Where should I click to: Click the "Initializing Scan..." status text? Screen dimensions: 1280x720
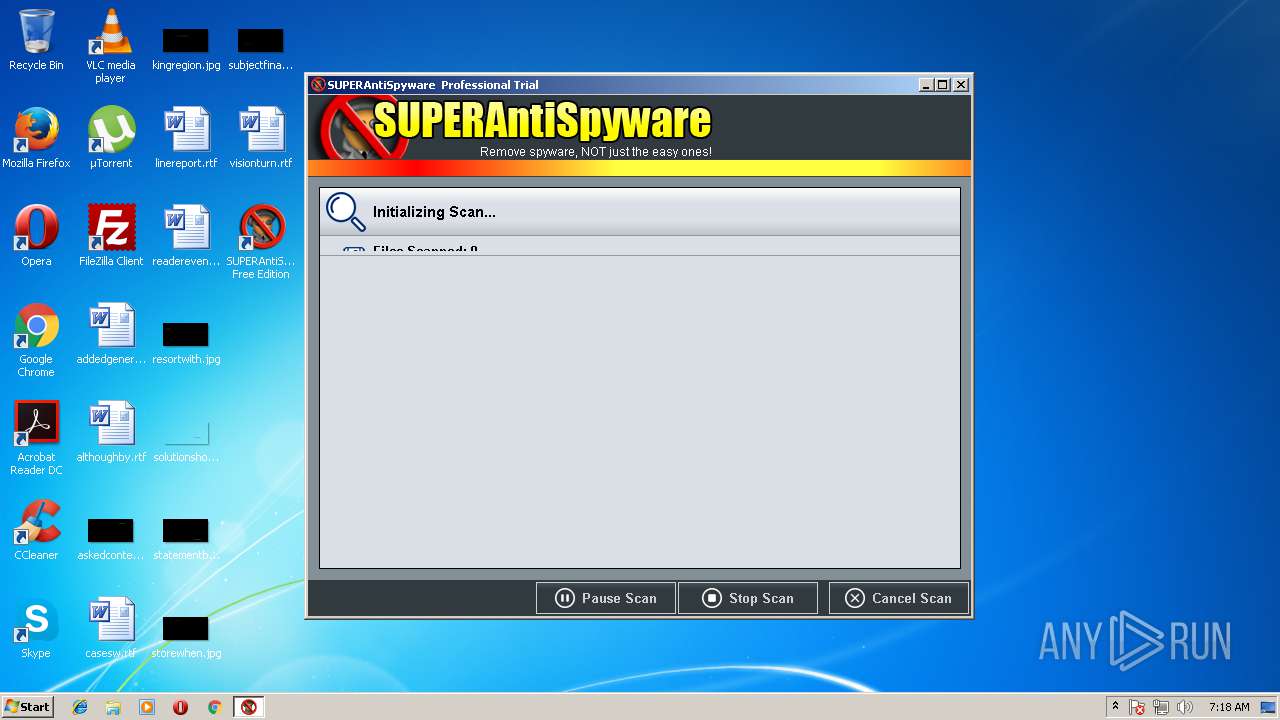(x=434, y=212)
